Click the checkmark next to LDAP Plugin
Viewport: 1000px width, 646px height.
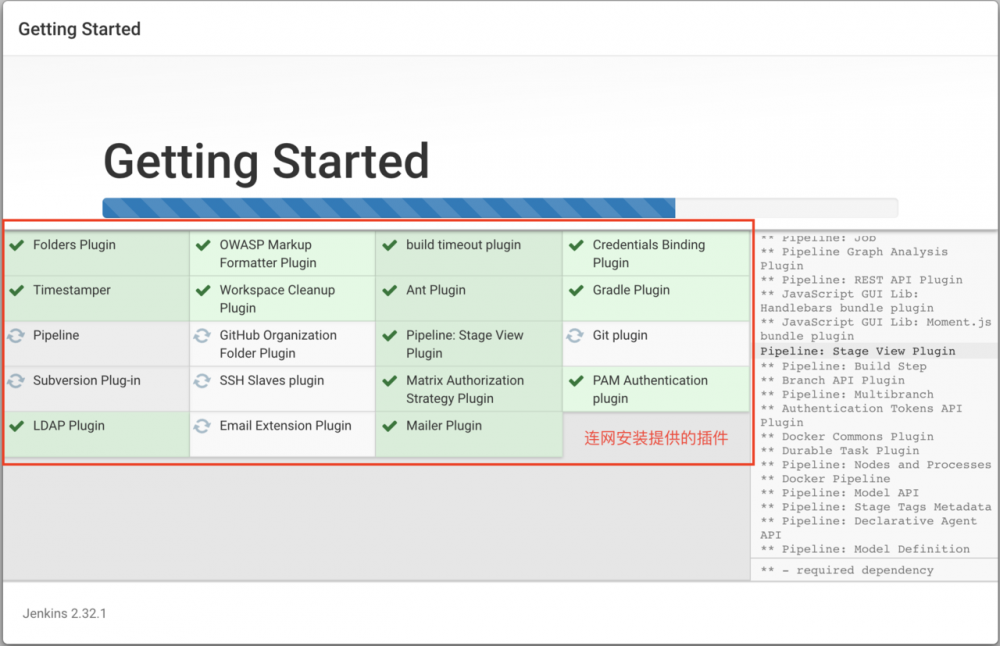click(x=18, y=425)
